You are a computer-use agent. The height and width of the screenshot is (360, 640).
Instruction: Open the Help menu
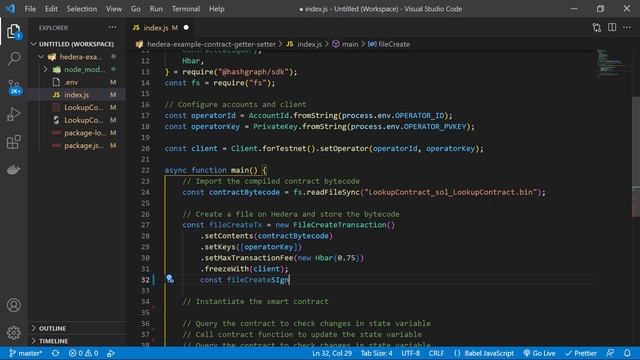click(216, 9)
